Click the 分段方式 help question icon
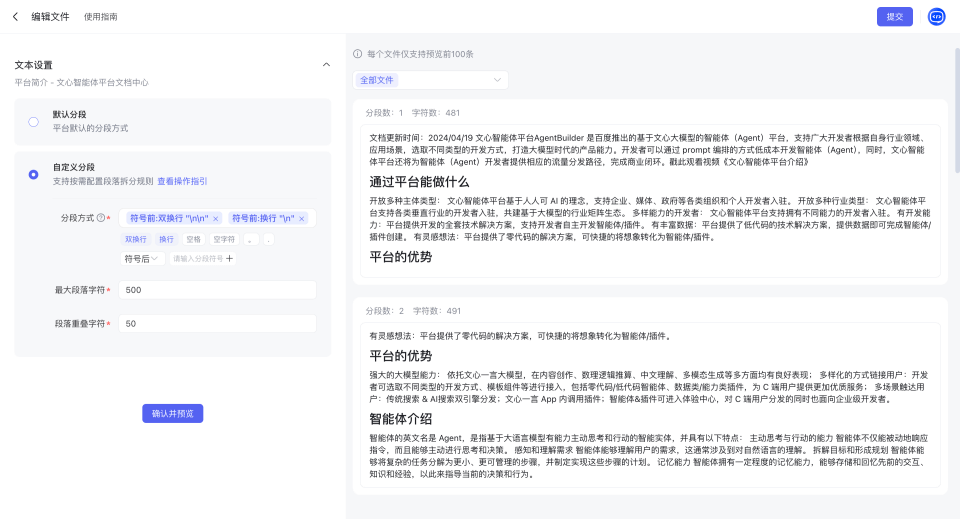Viewport: 960px width, 519px height. 101,217
